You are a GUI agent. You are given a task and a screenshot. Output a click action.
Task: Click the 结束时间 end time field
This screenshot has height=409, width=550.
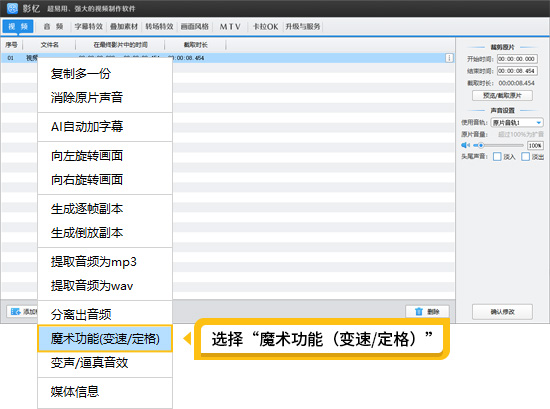click(x=517, y=71)
